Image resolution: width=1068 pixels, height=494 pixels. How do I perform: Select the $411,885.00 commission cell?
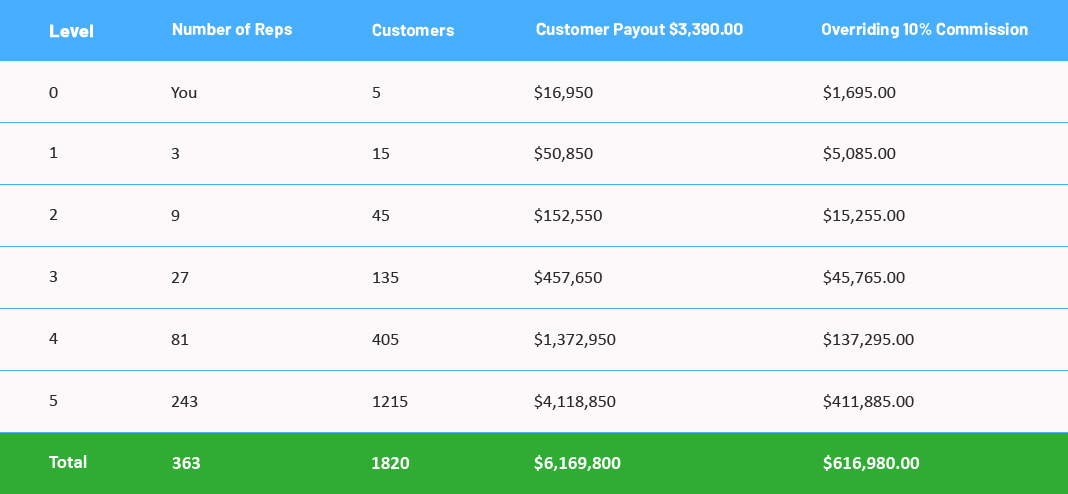[x=868, y=402]
